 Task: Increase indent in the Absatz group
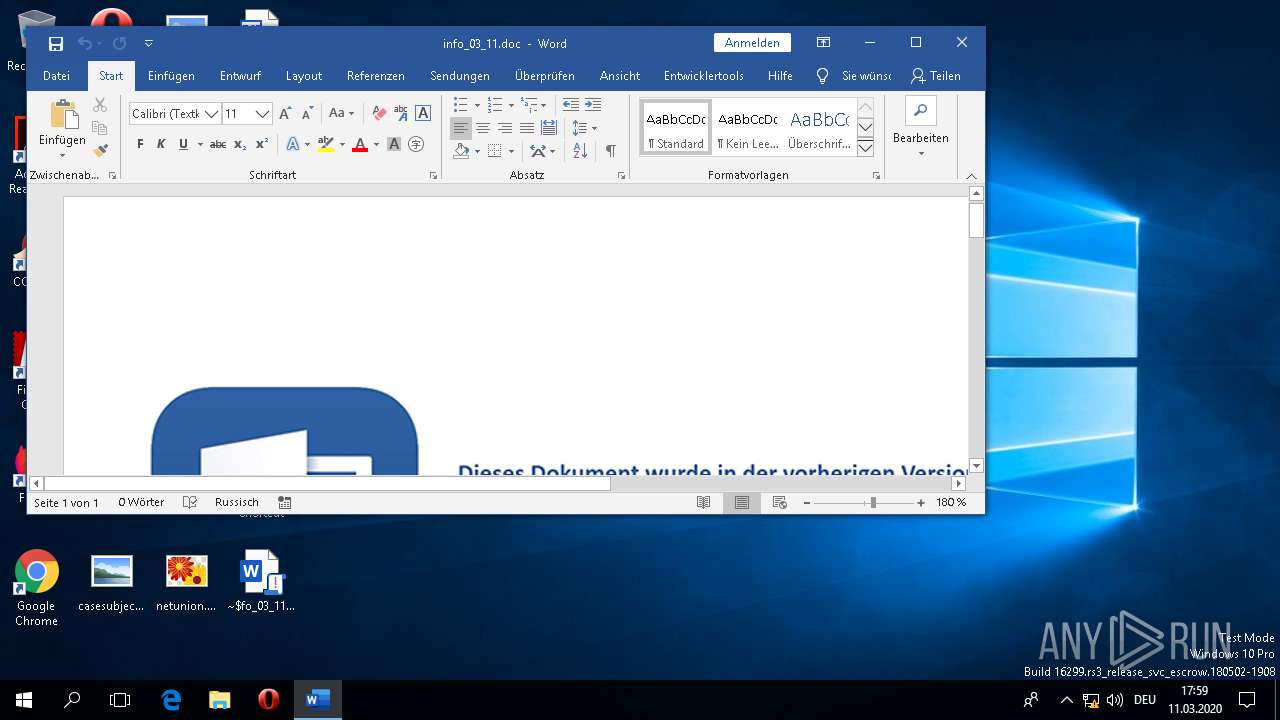click(593, 105)
